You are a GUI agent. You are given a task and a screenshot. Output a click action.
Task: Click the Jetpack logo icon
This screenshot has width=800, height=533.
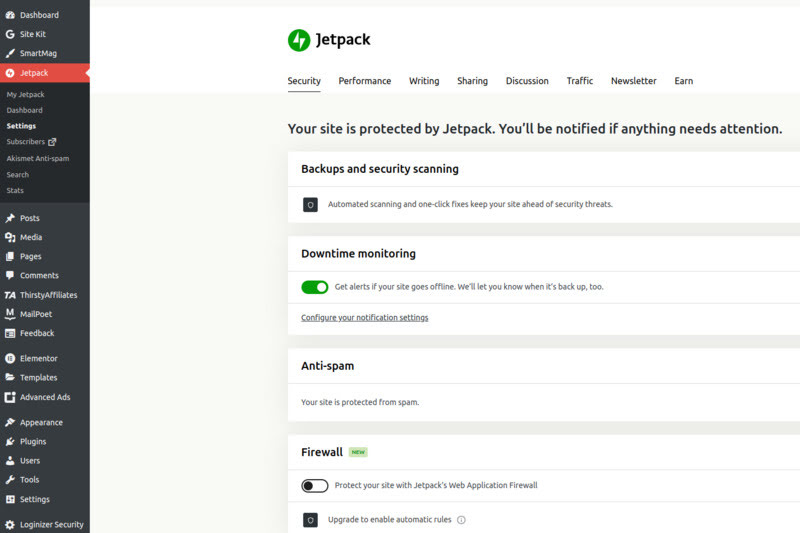click(299, 40)
